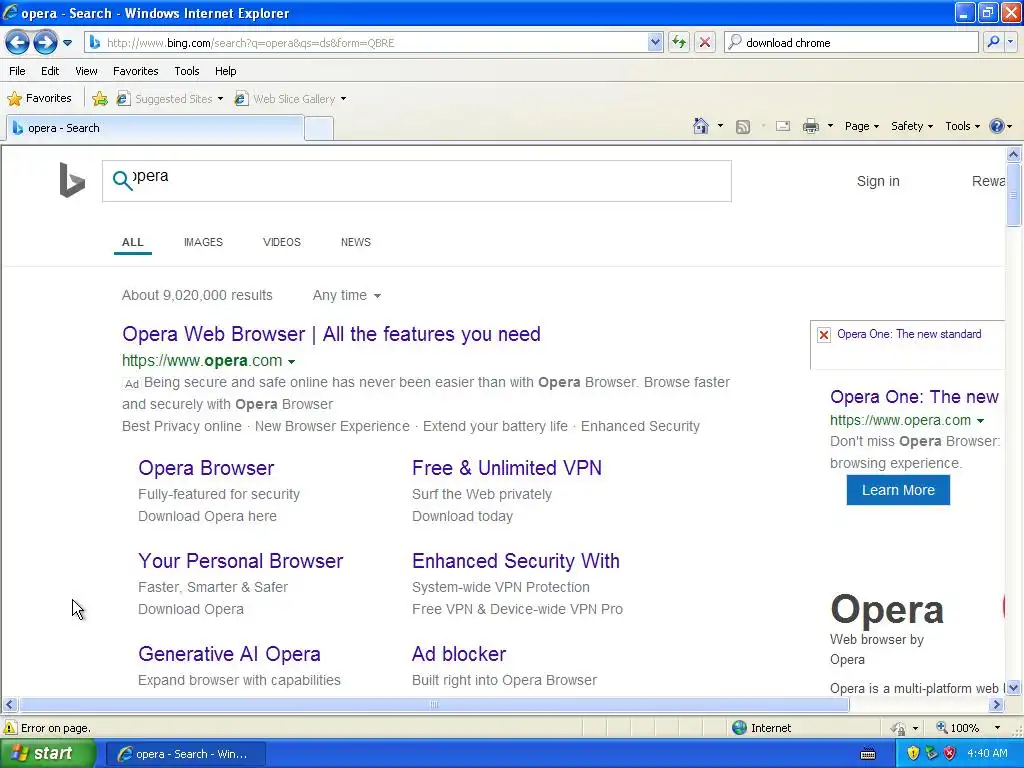Click the 'download chrome' search box

point(852,43)
